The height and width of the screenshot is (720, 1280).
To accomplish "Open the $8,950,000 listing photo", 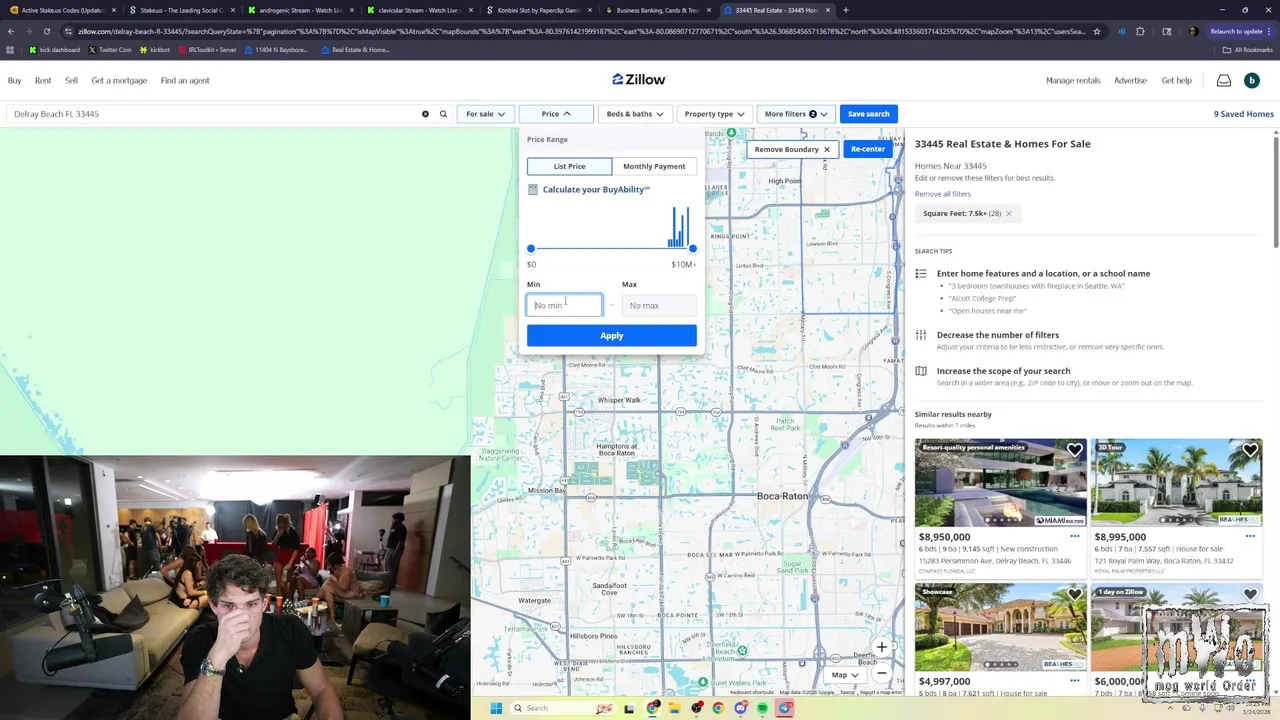I will [x=1000, y=483].
